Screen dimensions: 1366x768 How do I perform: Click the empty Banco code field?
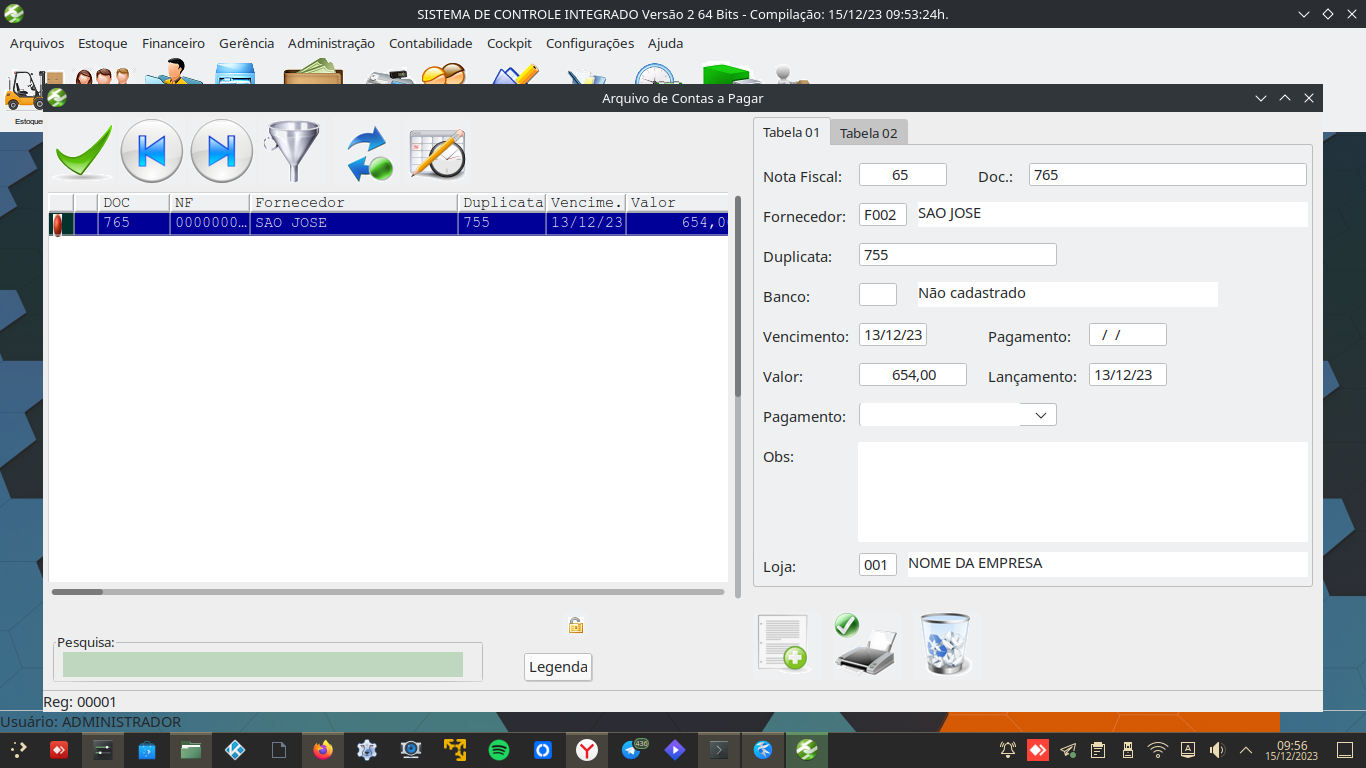(877, 294)
